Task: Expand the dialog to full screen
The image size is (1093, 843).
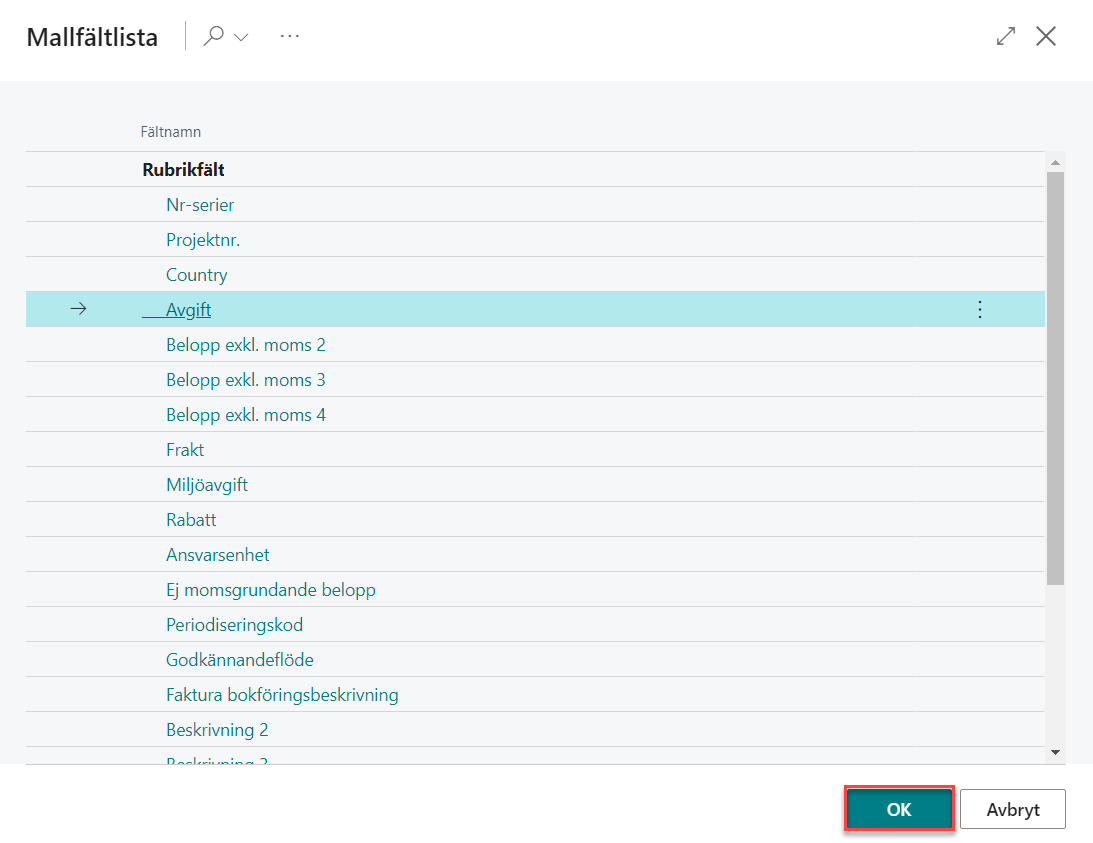Action: (x=1006, y=37)
